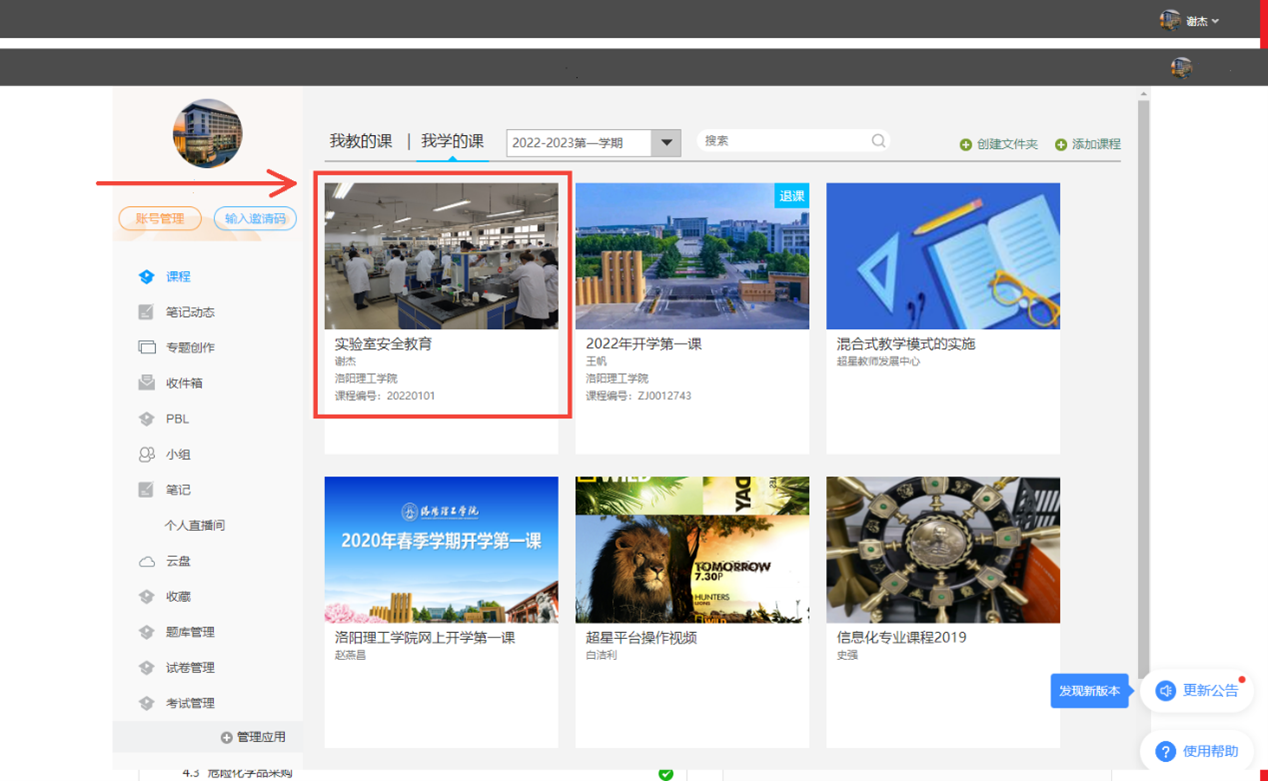Open the 实验室安全教育 course thumbnail
This screenshot has width=1268, height=781.
pos(441,256)
